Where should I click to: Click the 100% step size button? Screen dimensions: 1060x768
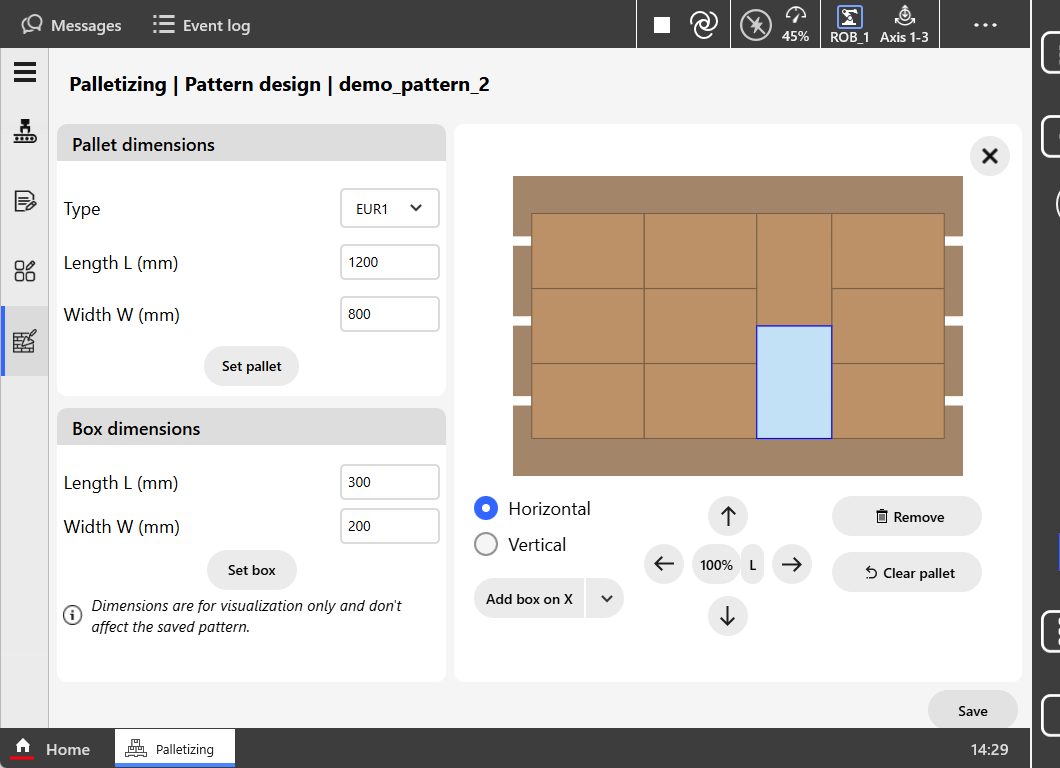tap(716, 565)
